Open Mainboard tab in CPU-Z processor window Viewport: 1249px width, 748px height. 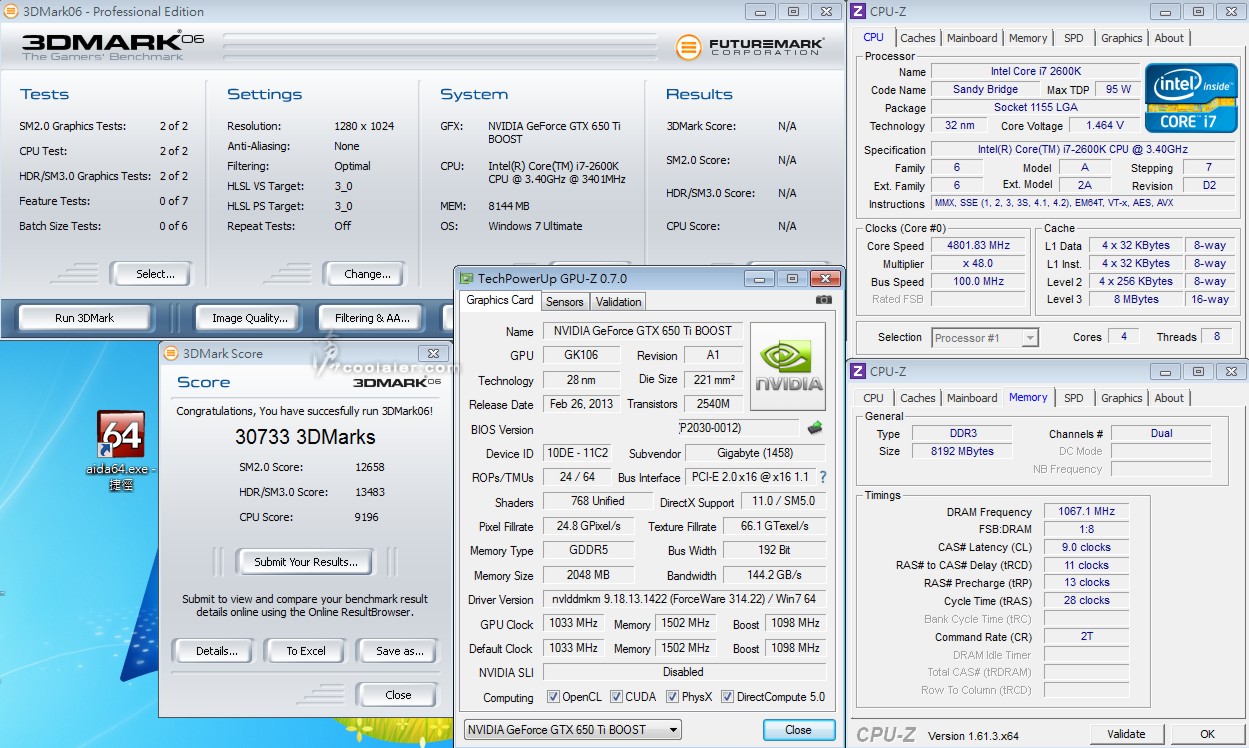(x=973, y=38)
